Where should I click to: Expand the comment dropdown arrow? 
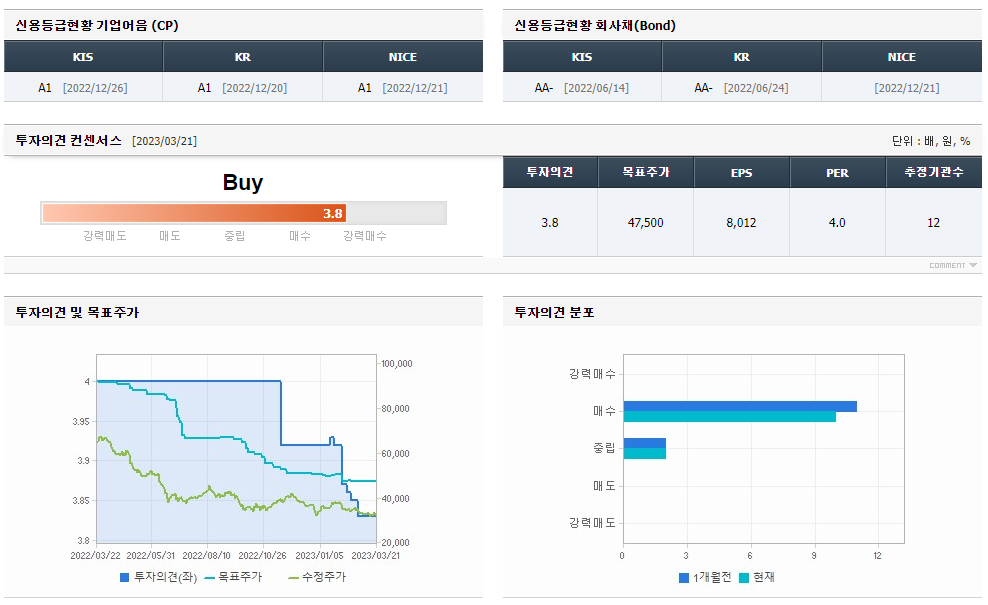973,265
